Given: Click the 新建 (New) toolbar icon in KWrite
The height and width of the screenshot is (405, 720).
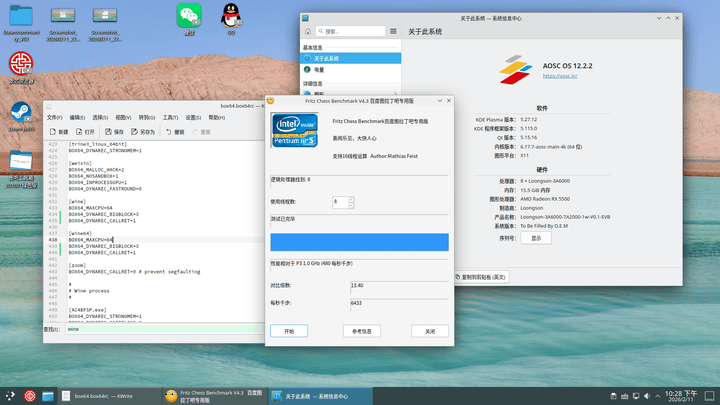Looking at the screenshot, I should 58,131.
